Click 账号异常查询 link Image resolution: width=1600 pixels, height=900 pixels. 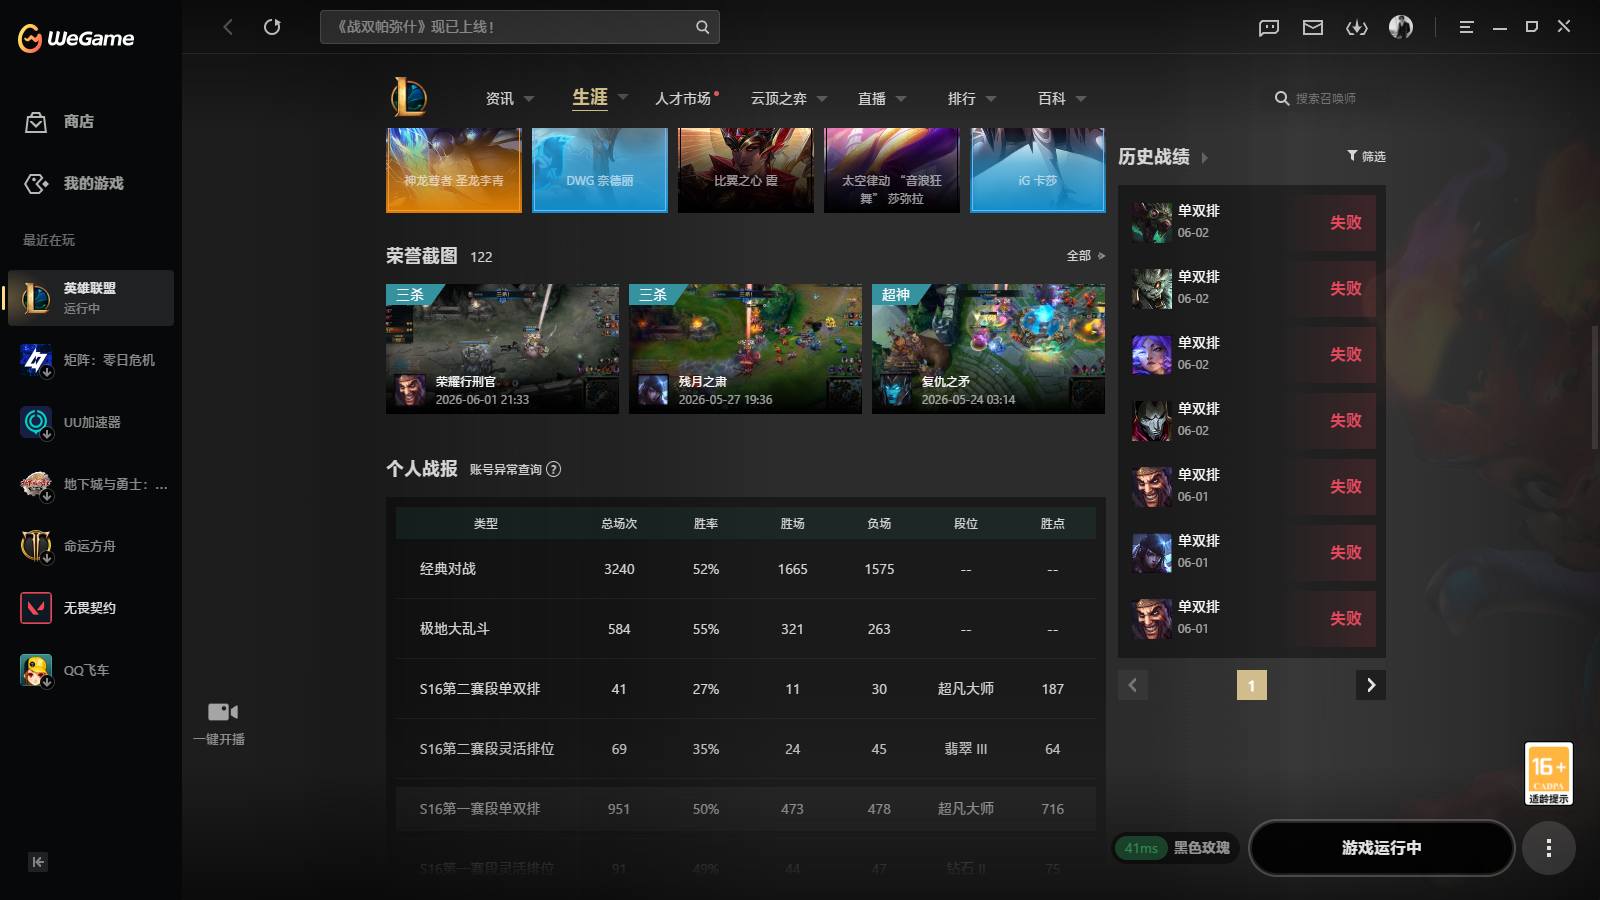[x=506, y=469]
